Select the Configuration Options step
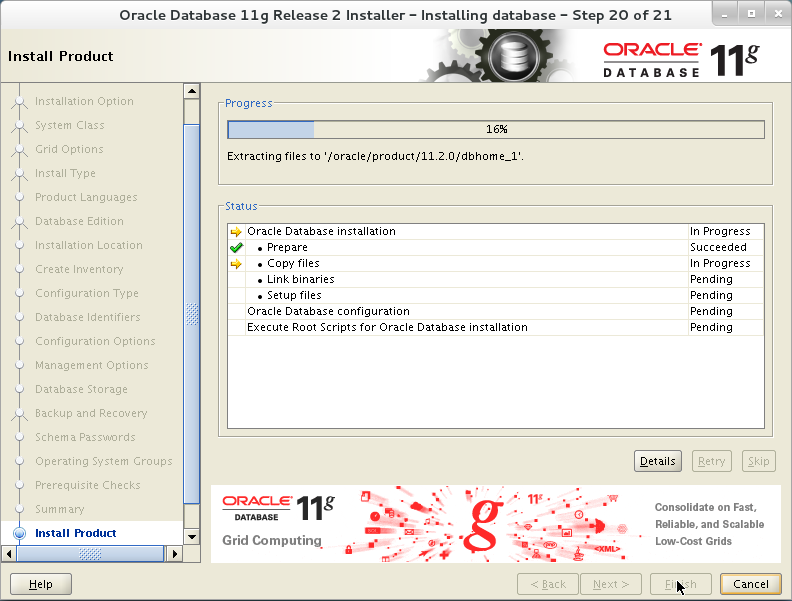 [x=95, y=341]
